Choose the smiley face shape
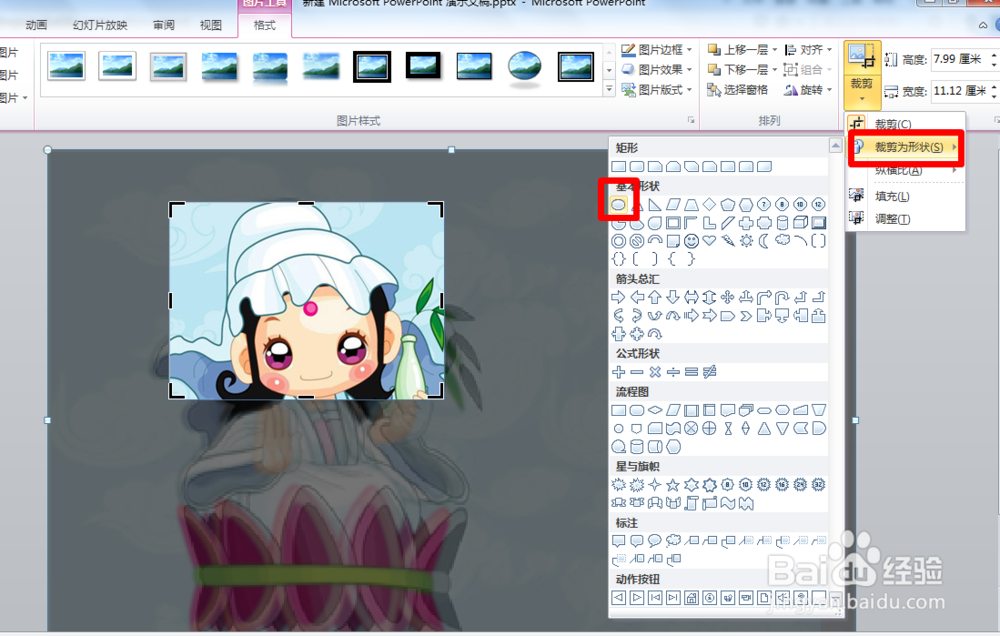Screen dimensions: 1000x636 691,241
